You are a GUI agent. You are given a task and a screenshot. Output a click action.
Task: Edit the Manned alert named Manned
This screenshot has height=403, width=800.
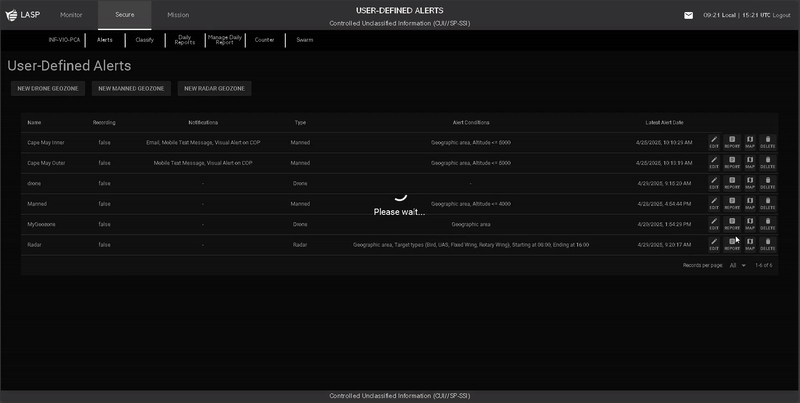[x=714, y=204]
